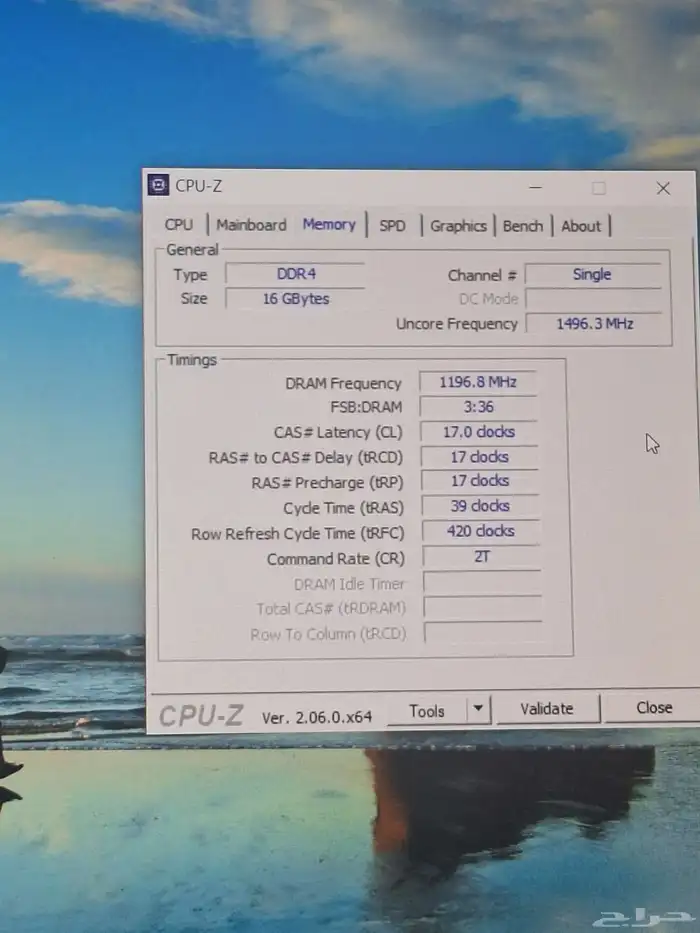The height and width of the screenshot is (933, 700).
Task: Select the Uncore Frequency 1496.3 MHz value
Action: point(594,324)
